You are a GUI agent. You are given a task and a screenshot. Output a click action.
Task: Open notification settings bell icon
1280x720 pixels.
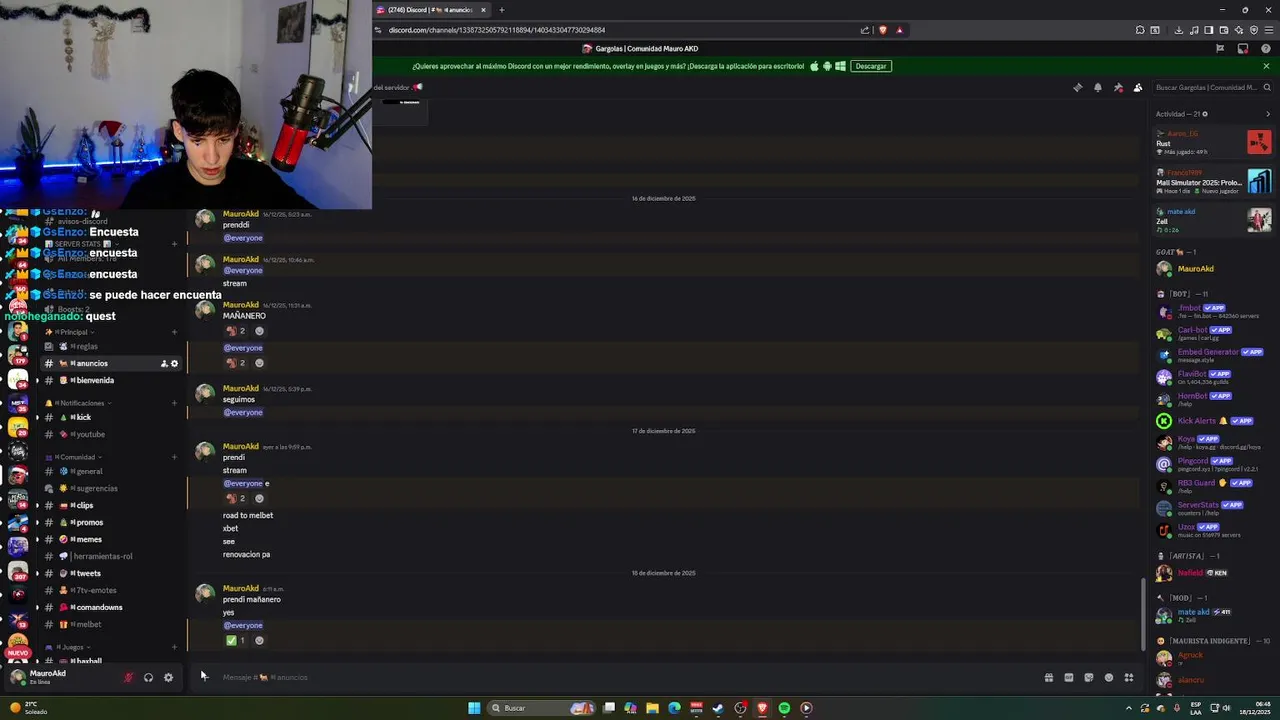1098,88
